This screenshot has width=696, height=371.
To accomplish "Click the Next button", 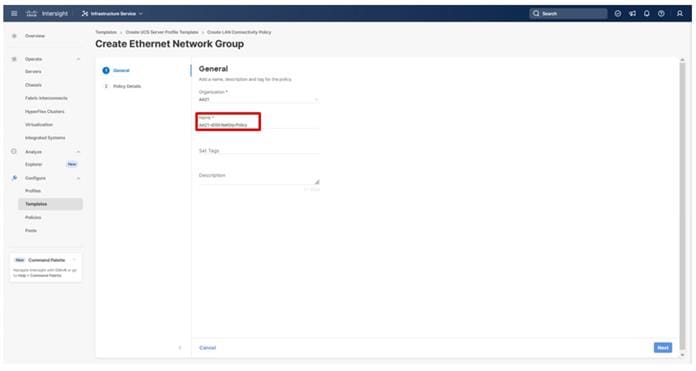I will pos(663,347).
